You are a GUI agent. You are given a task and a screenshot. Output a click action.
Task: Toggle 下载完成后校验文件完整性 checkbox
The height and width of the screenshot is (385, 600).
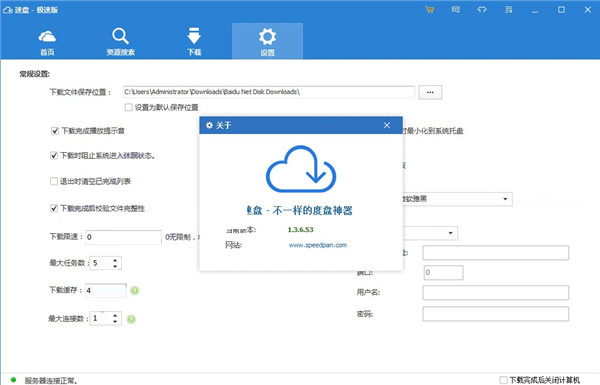pyautogui.click(x=54, y=208)
